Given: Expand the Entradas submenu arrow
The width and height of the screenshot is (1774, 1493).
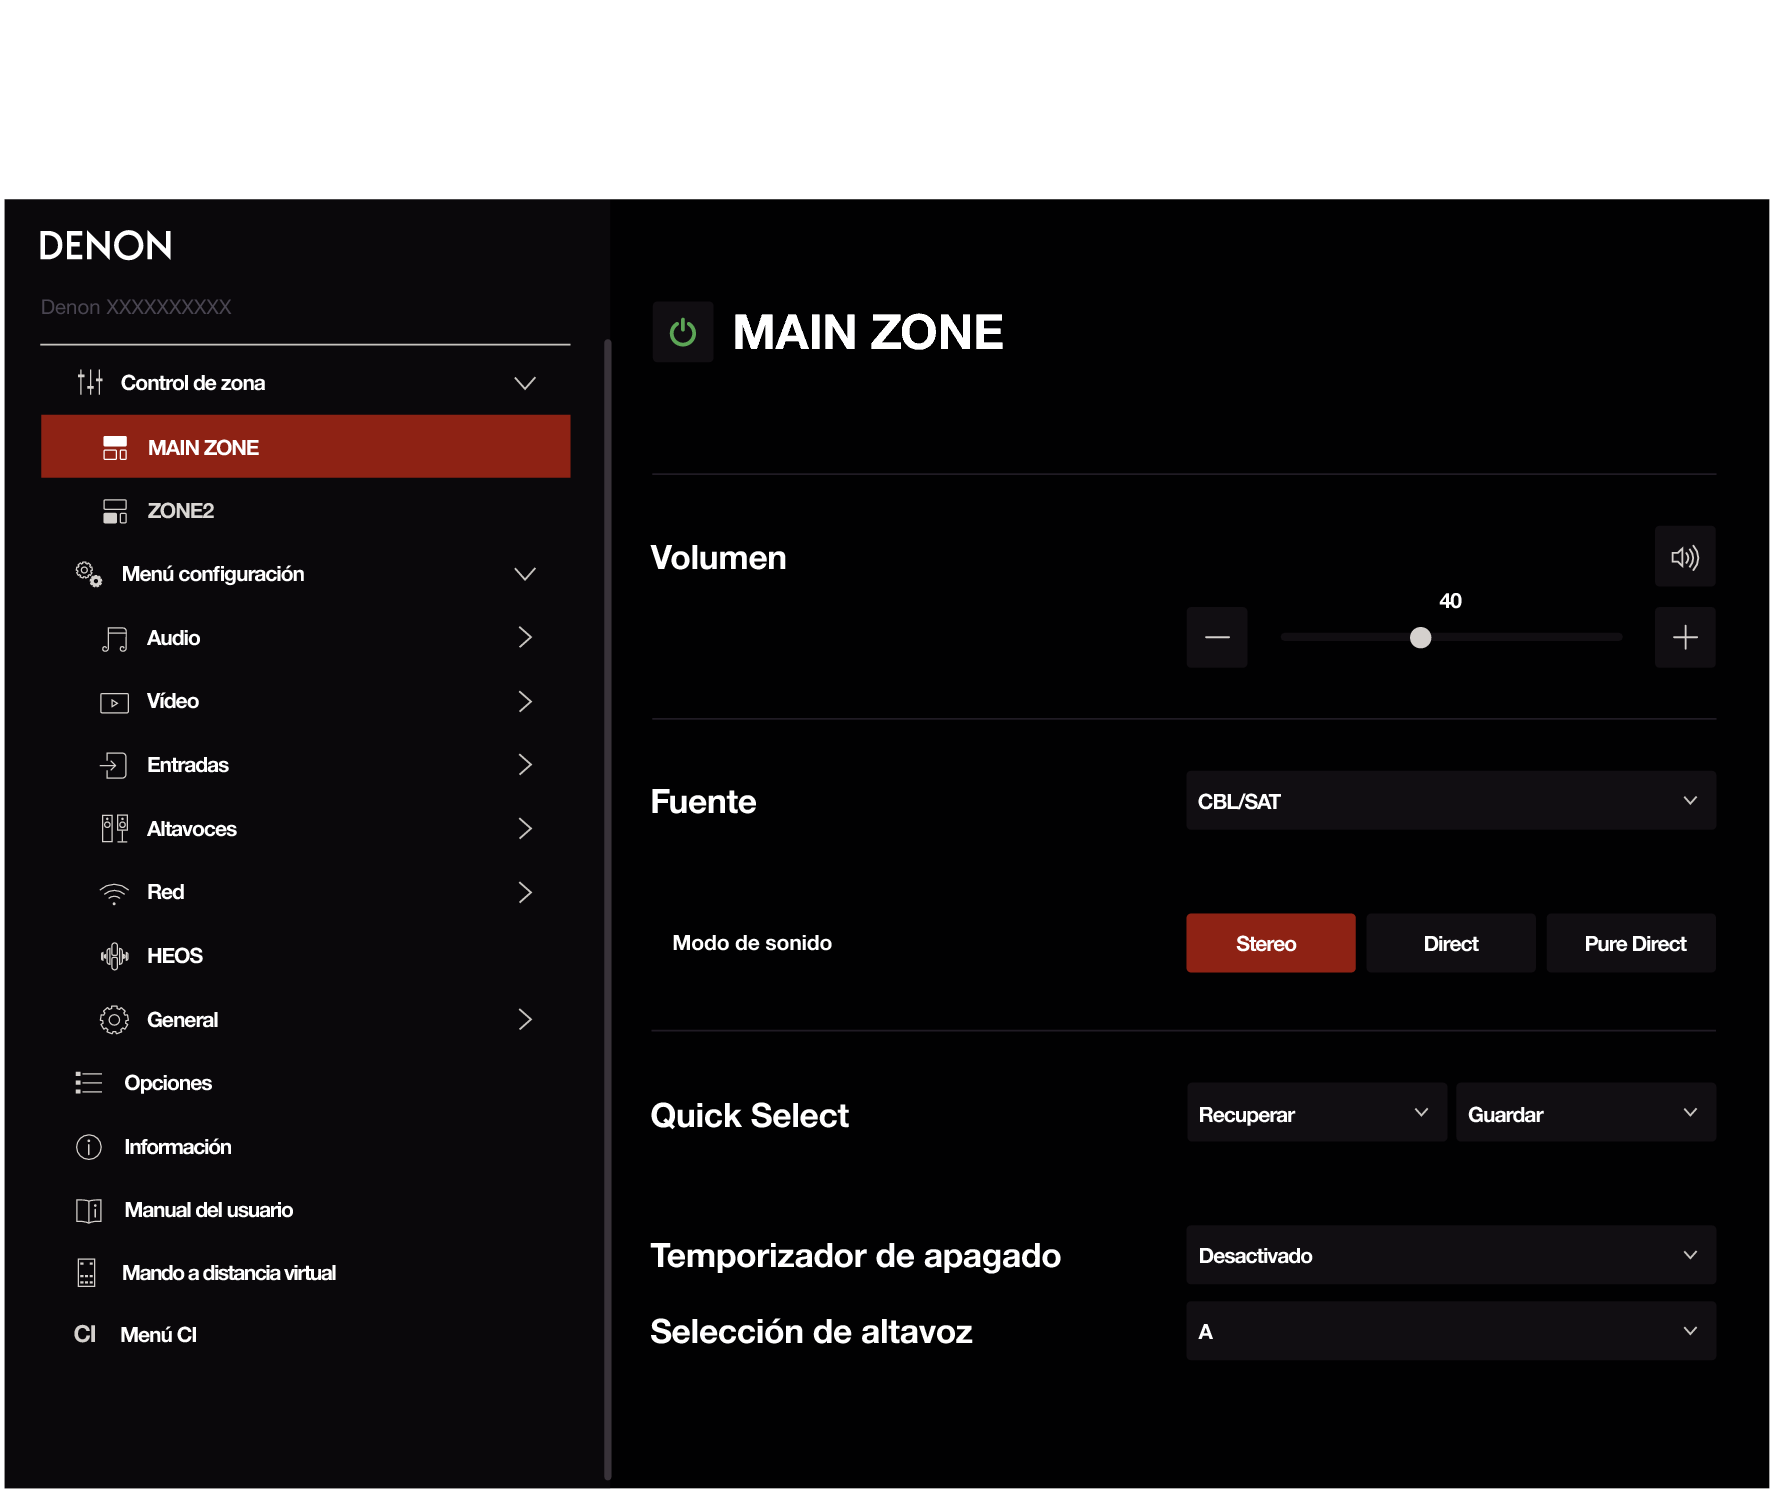Looking at the screenshot, I should pos(525,765).
